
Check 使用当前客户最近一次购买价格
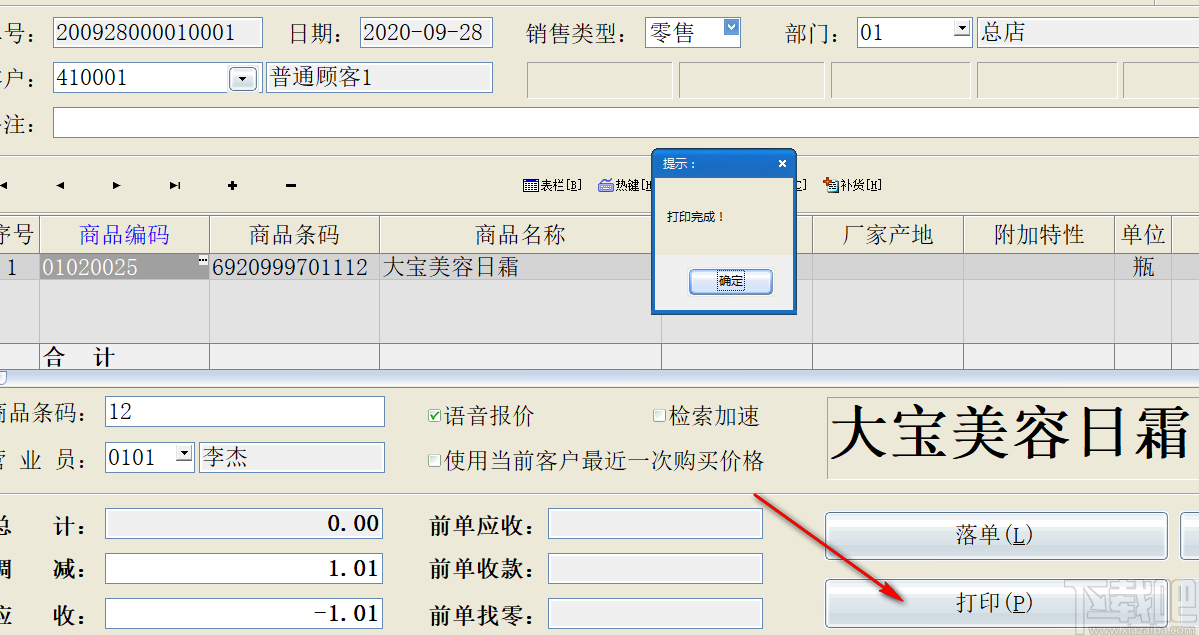click(x=433, y=460)
